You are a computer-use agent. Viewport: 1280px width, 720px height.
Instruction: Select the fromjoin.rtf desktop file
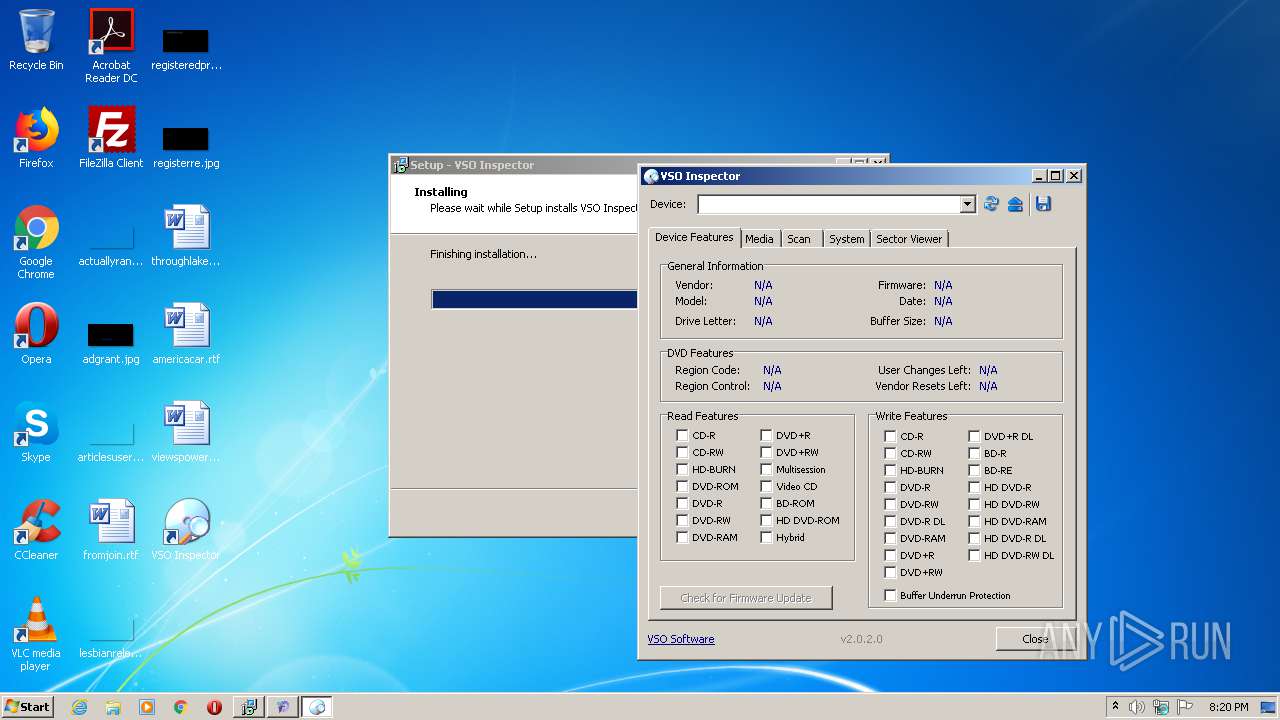(x=111, y=530)
